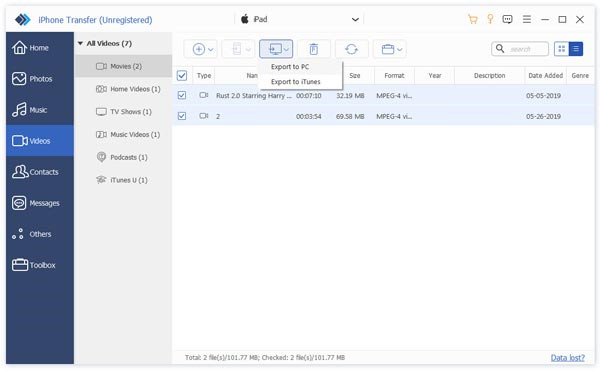The height and width of the screenshot is (370, 600).
Task: Click the register key icon
Action: click(x=490, y=19)
